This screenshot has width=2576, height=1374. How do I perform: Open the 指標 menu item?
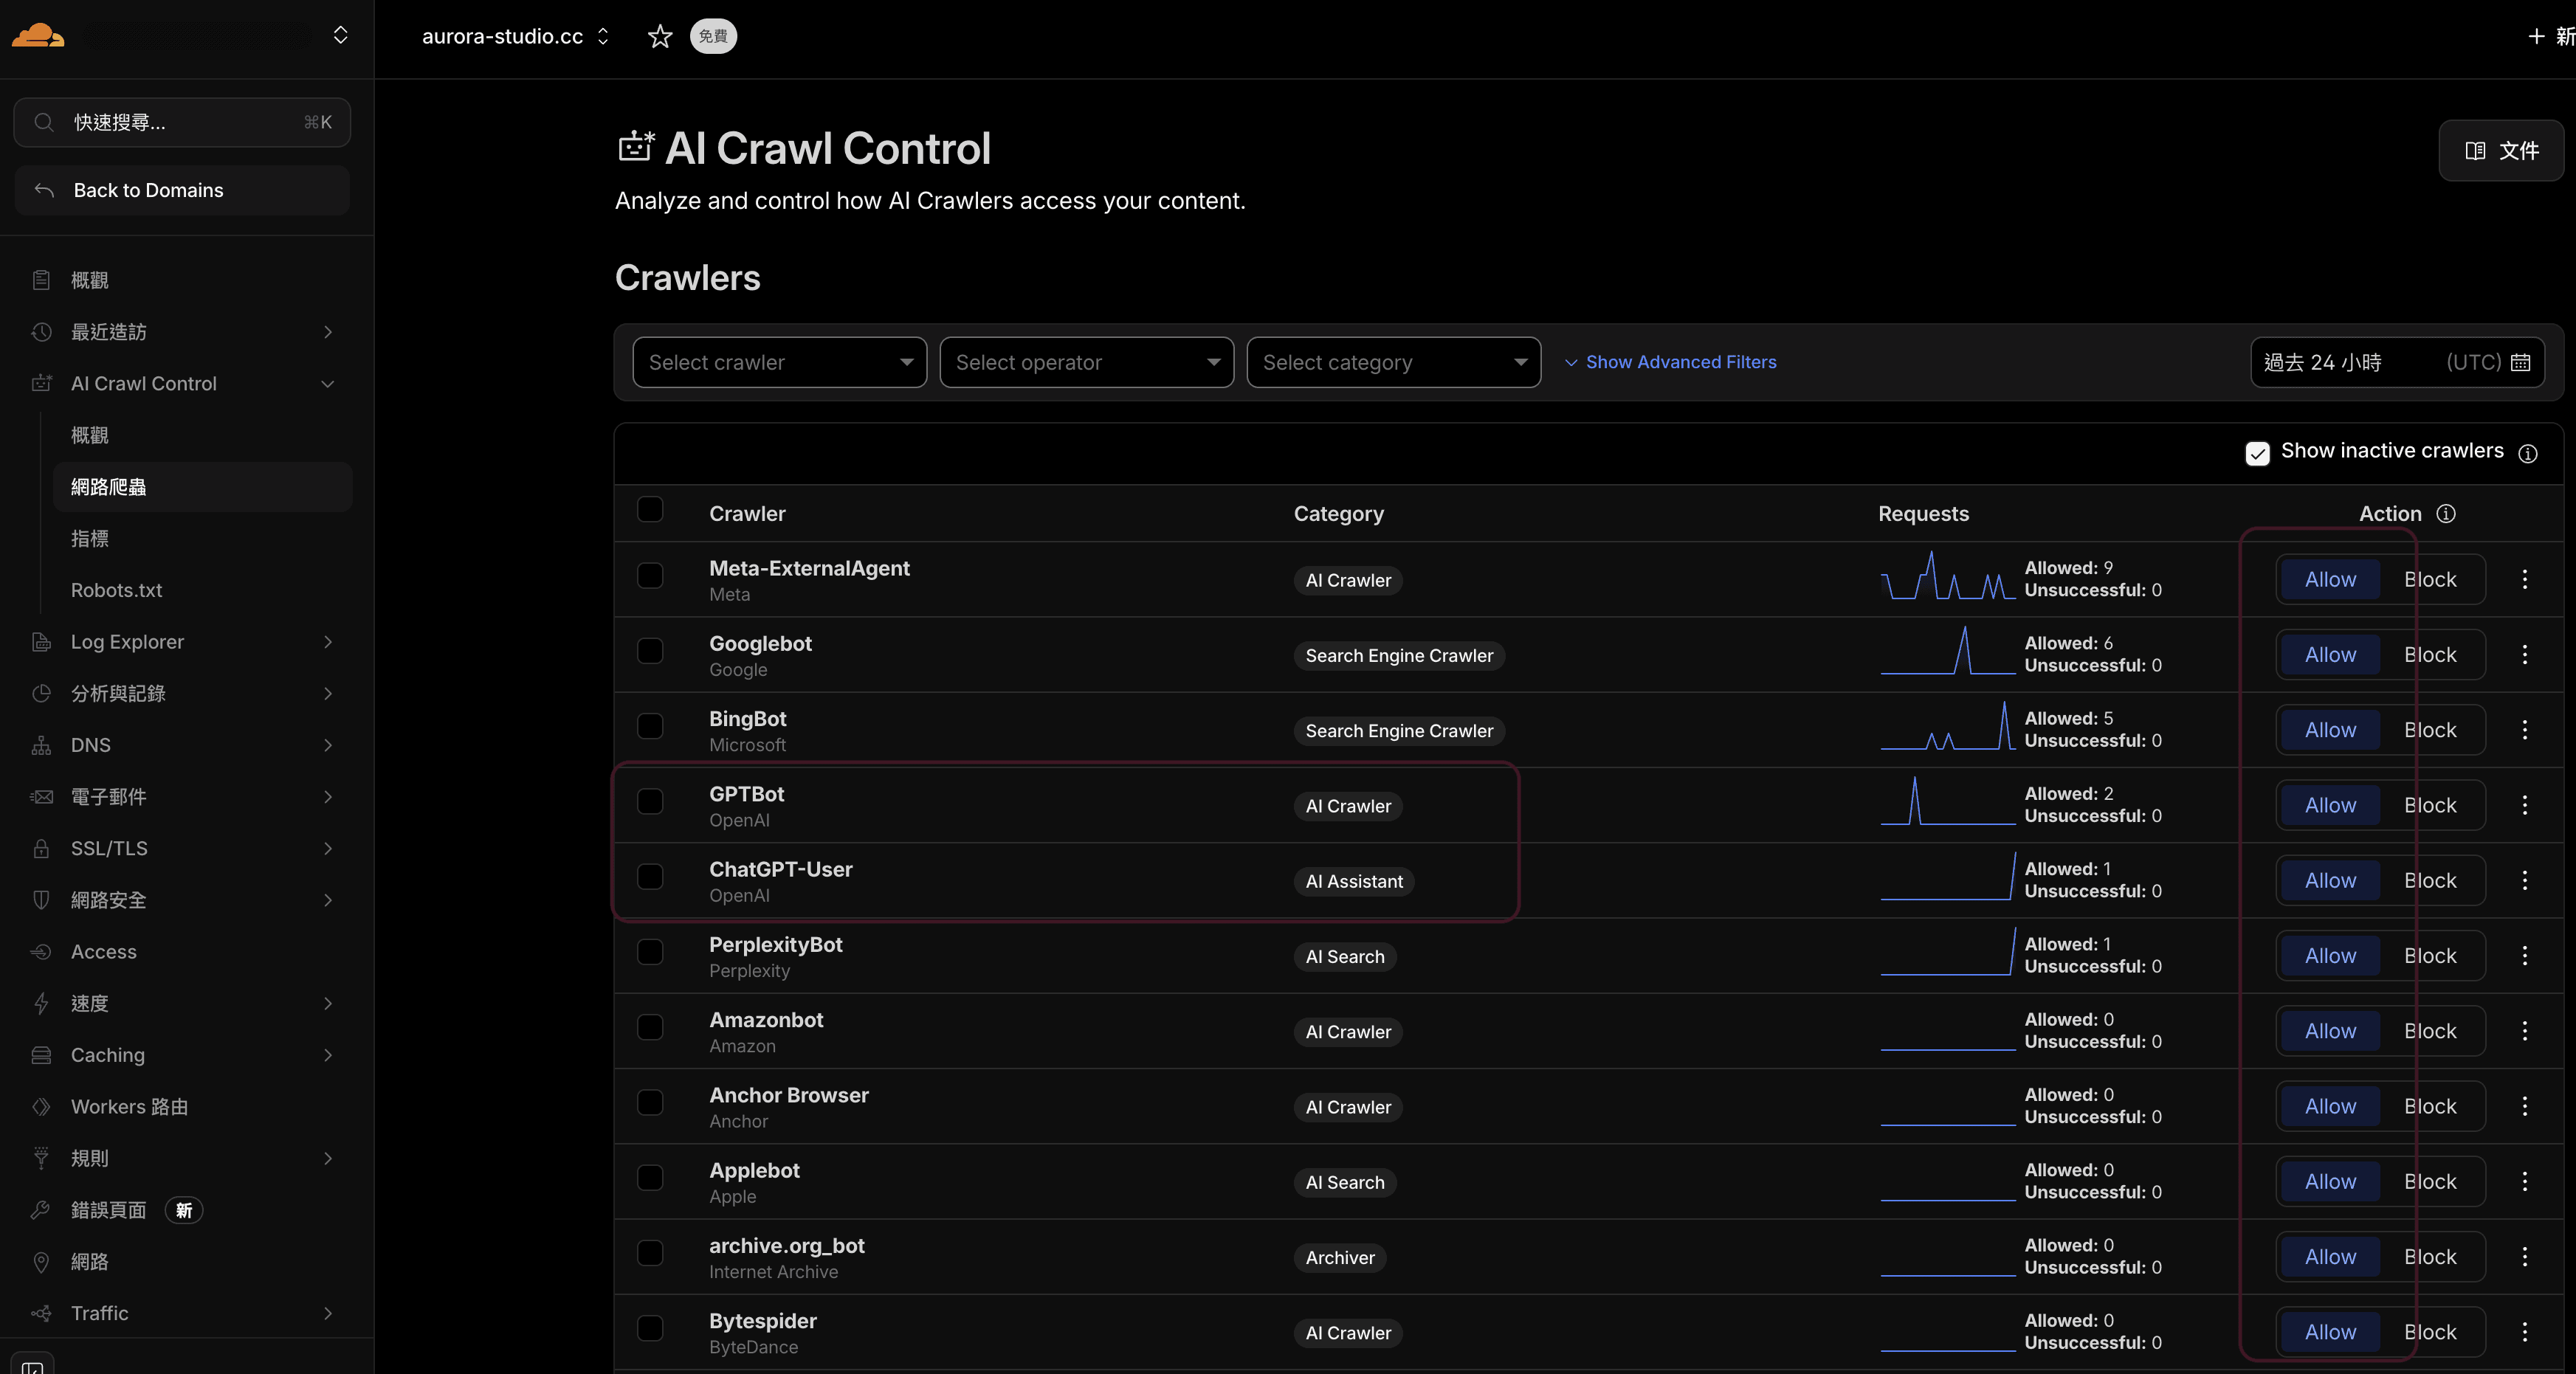point(89,538)
